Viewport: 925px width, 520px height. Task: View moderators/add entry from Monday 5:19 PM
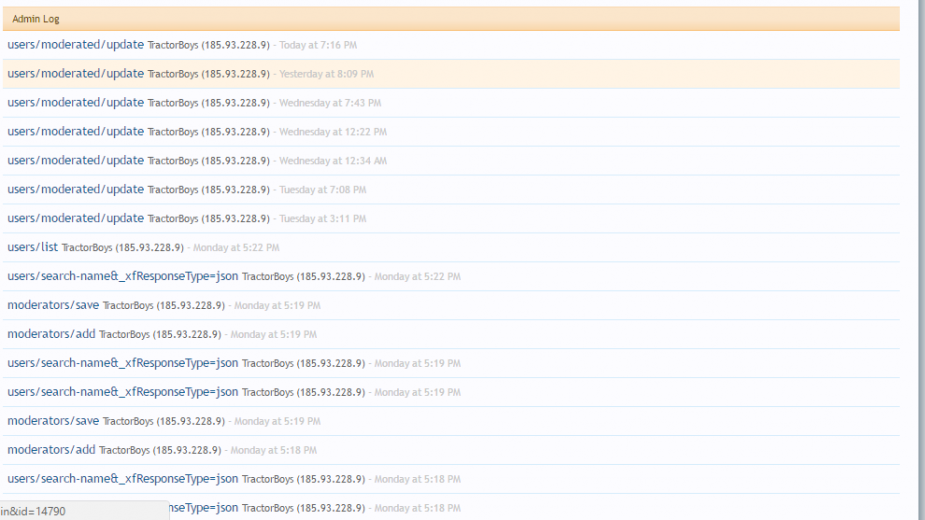pos(51,335)
